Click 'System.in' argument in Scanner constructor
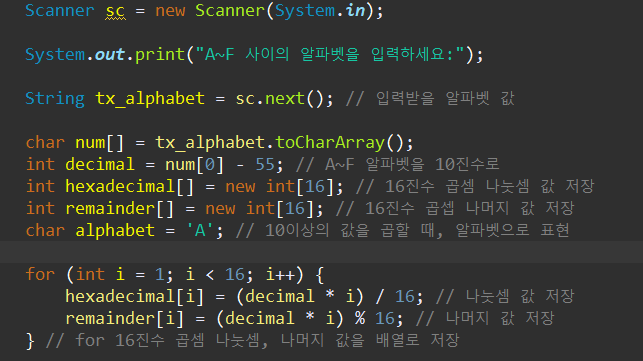643x361 pixels. pos(320,10)
